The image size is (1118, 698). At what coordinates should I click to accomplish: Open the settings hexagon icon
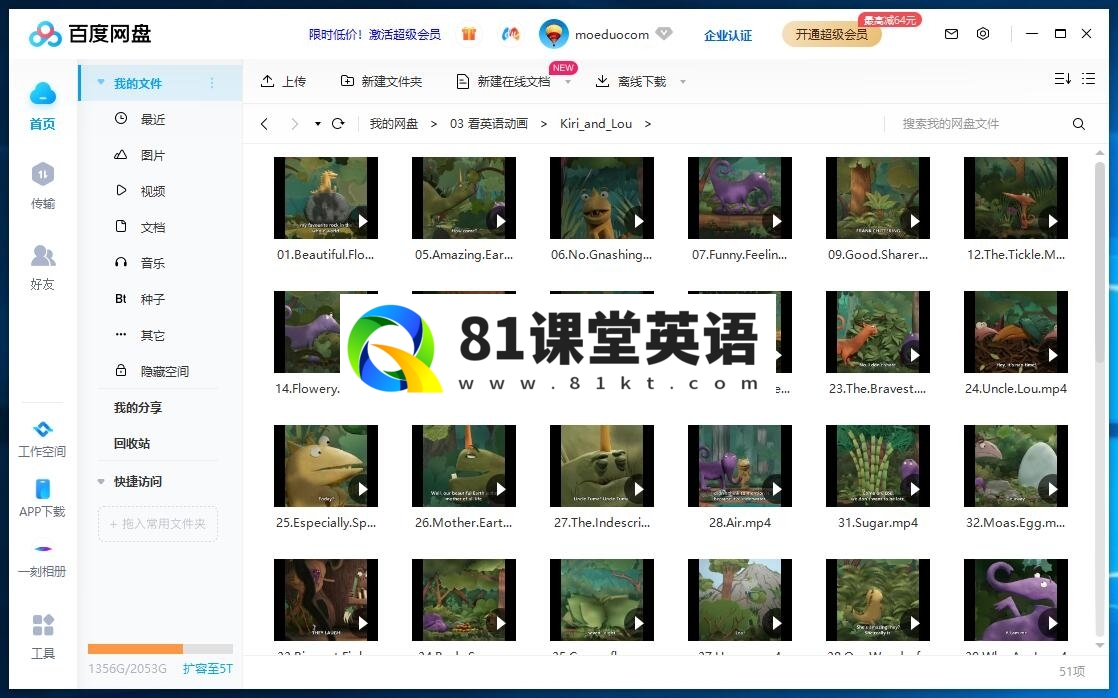point(983,34)
